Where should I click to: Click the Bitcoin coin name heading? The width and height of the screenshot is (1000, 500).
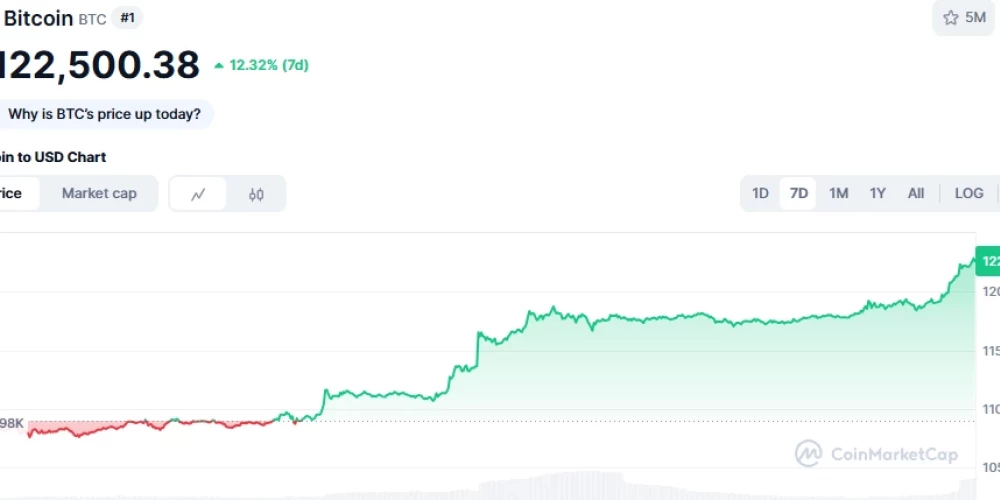(x=40, y=18)
